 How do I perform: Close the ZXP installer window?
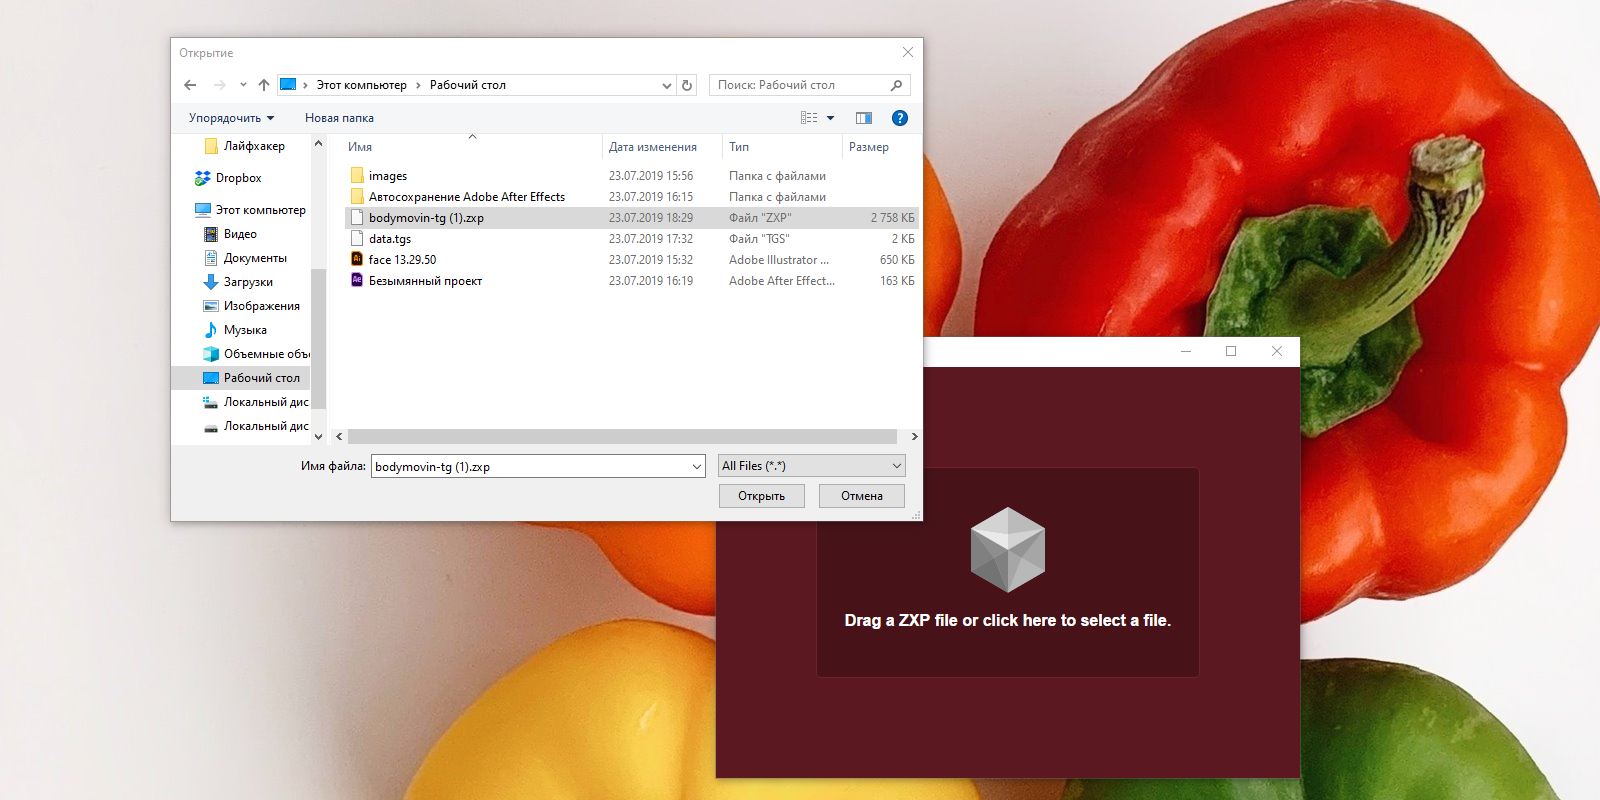click(1277, 351)
